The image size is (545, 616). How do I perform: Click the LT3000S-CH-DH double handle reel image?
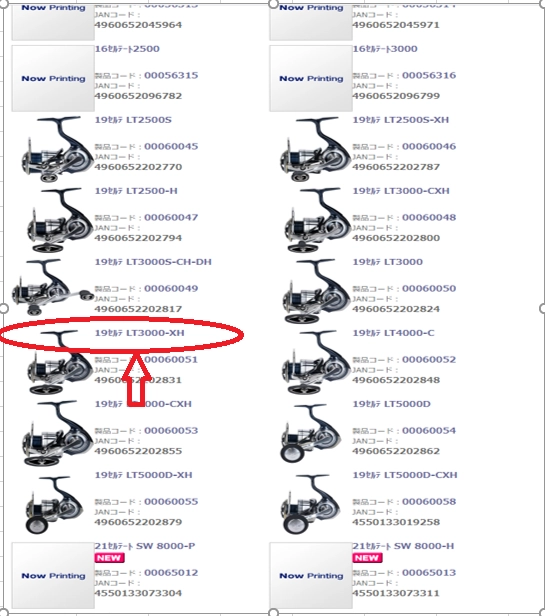(x=53, y=287)
